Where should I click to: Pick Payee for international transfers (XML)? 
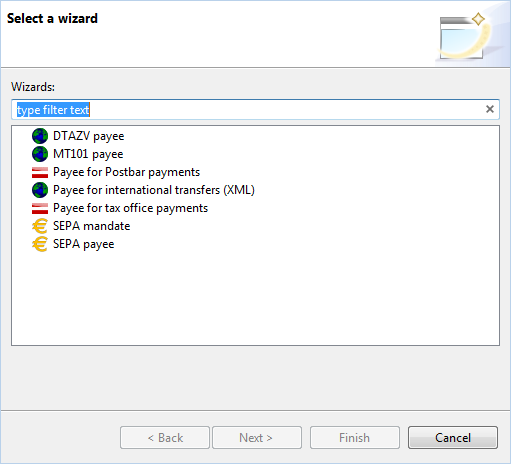pos(154,190)
